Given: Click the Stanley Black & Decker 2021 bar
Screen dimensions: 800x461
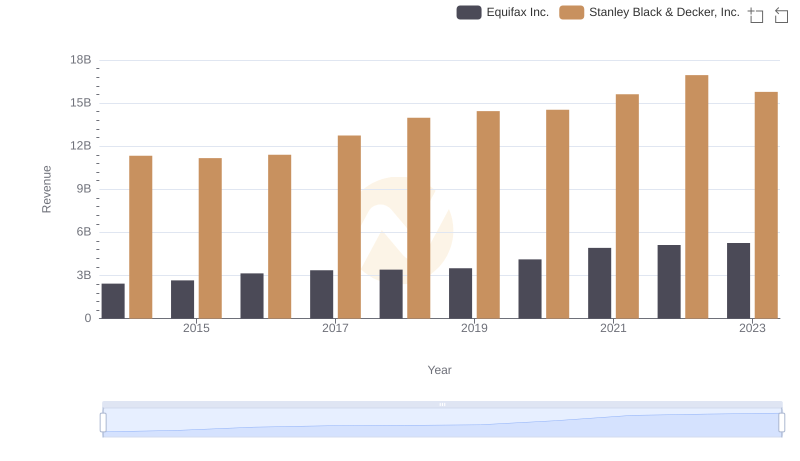Looking at the screenshot, I should pos(627,207).
